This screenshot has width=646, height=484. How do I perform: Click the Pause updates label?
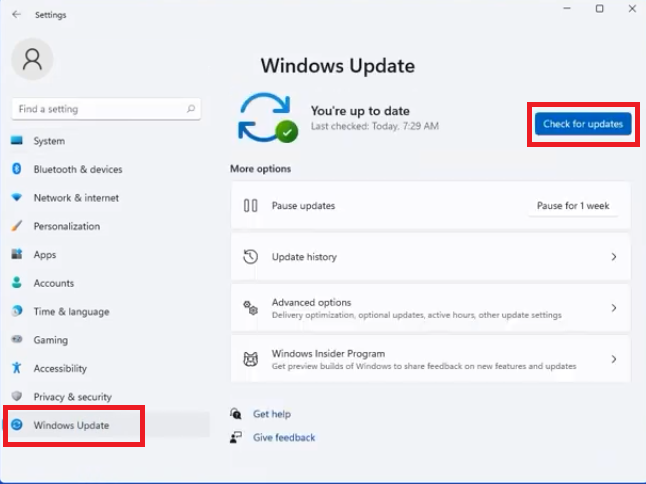pos(303,205)
